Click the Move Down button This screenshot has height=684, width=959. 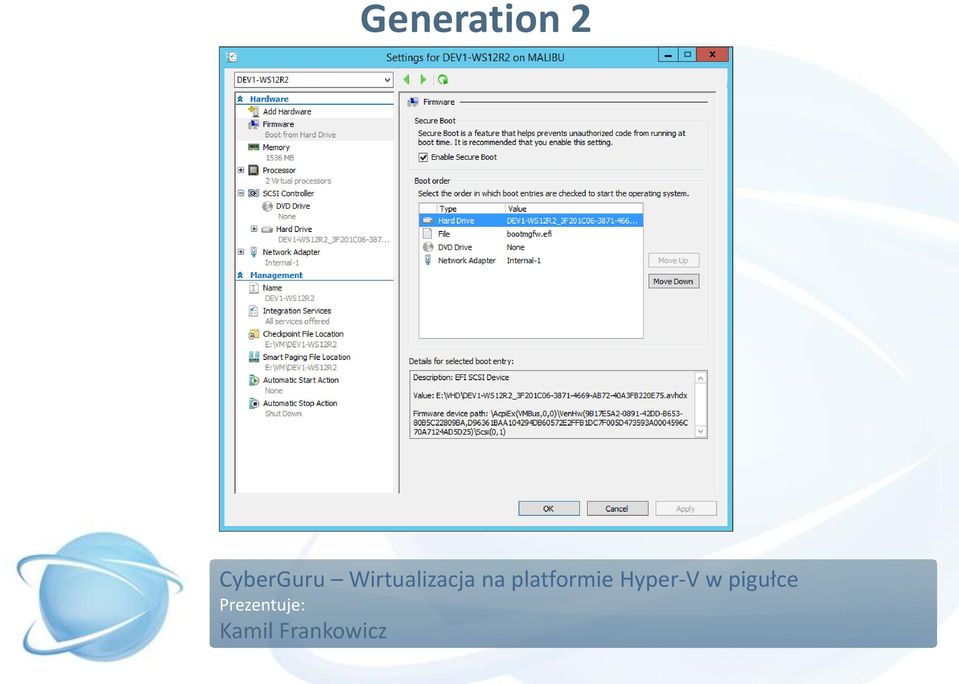673,281
